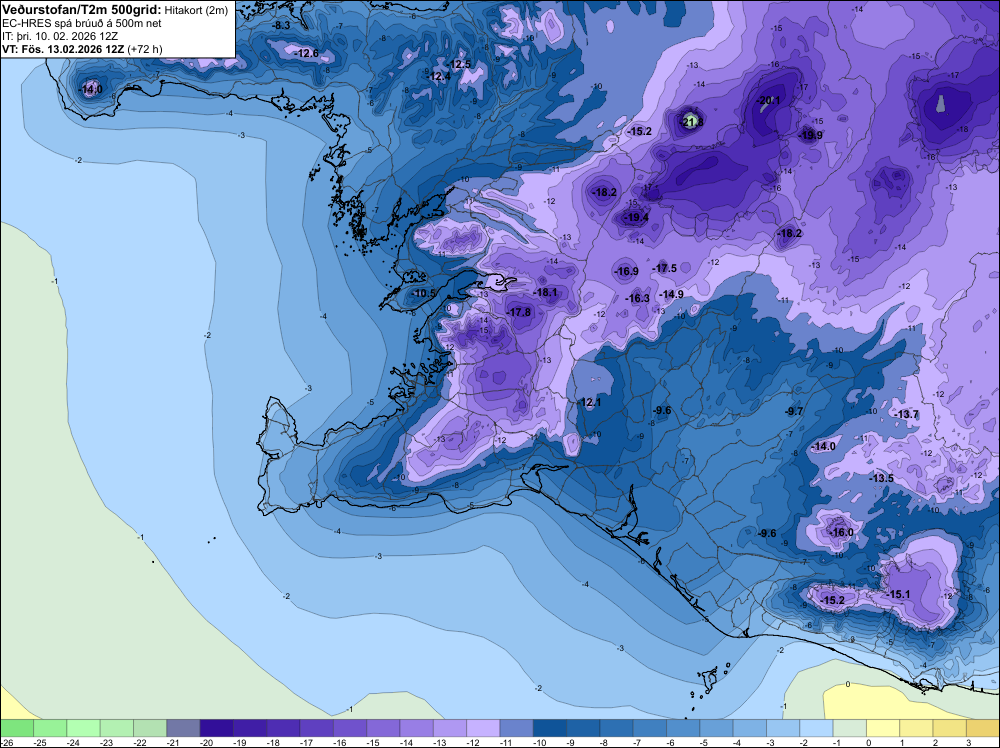Click the -15 label in the color scale
This screenshot has height=748, width=1000.
(x=372, y=742)
